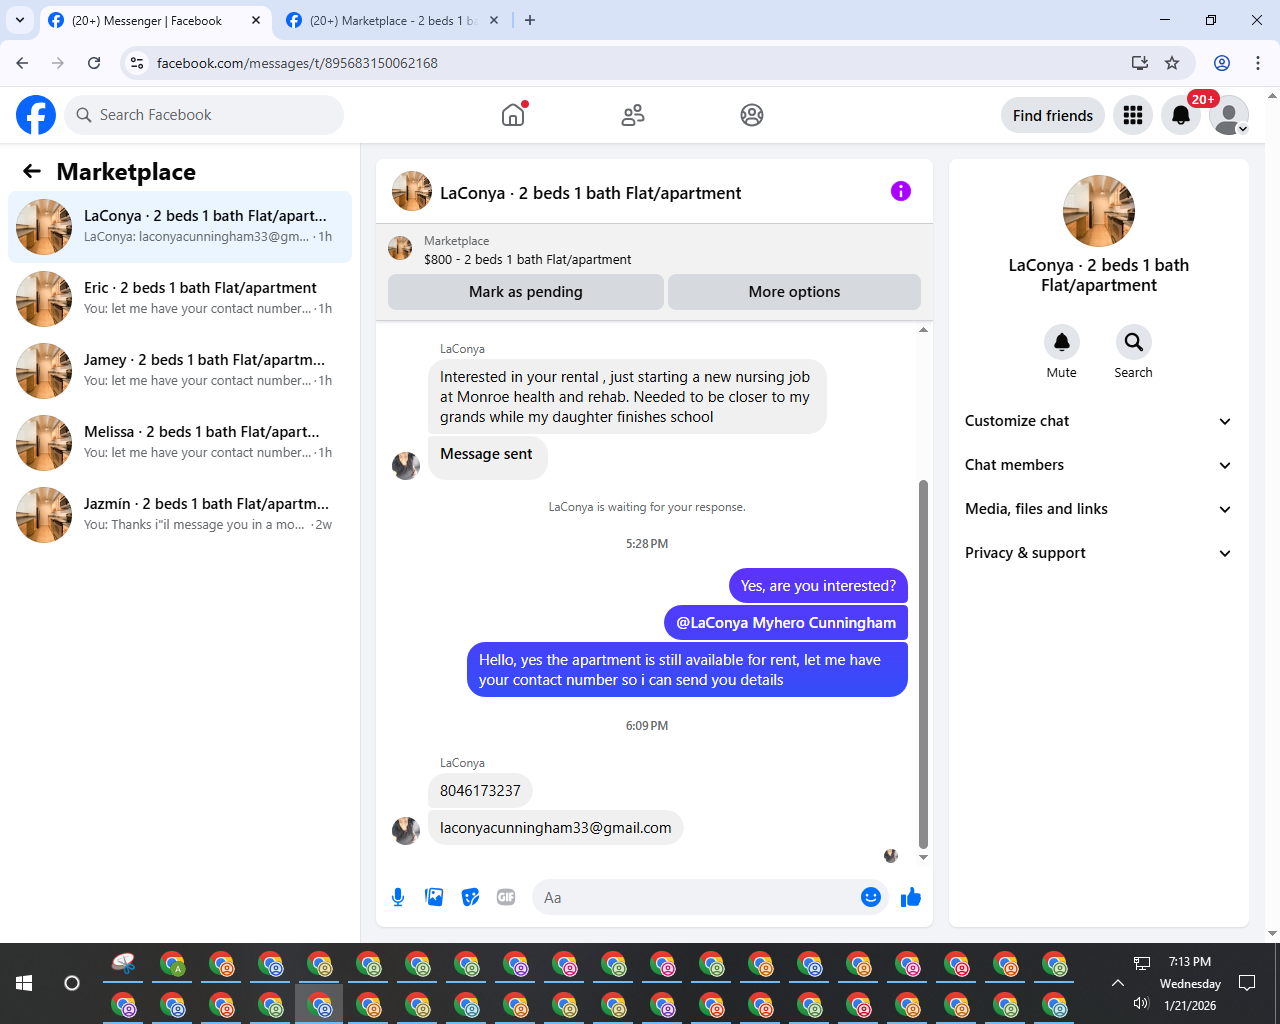
Task: Click Mark as pending button
Action: [526, 292]
